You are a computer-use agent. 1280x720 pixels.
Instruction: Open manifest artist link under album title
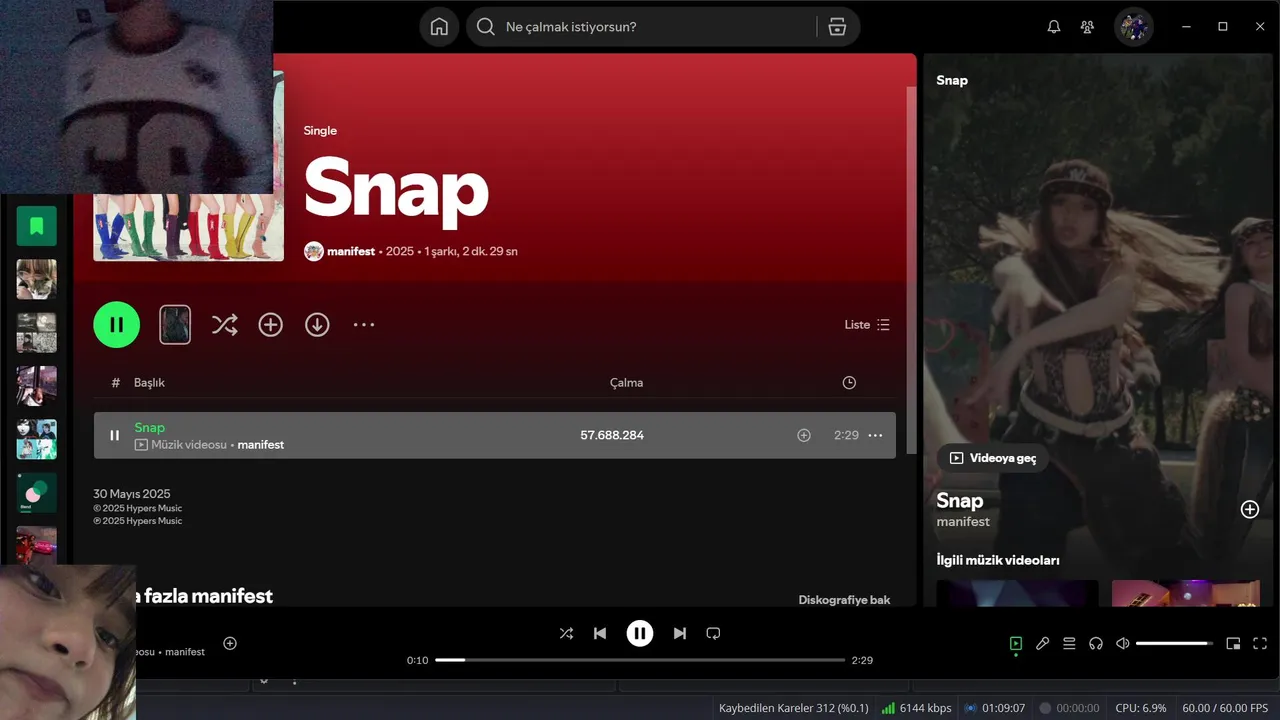(x=351, y=251)
